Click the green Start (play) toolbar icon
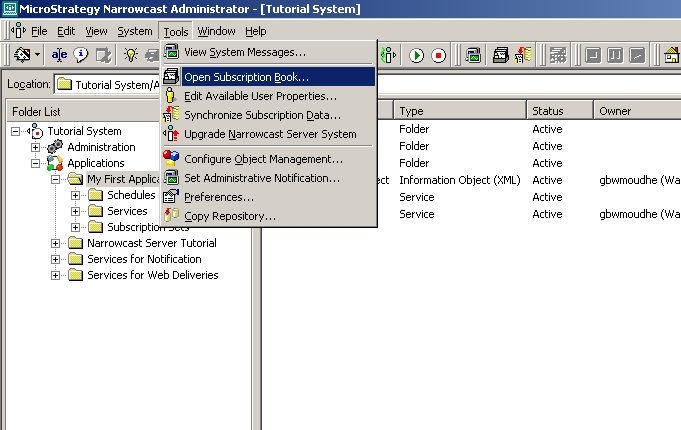The height and width of the screenshot is (430, 681). pyautogui.click(x=417, y=55)
